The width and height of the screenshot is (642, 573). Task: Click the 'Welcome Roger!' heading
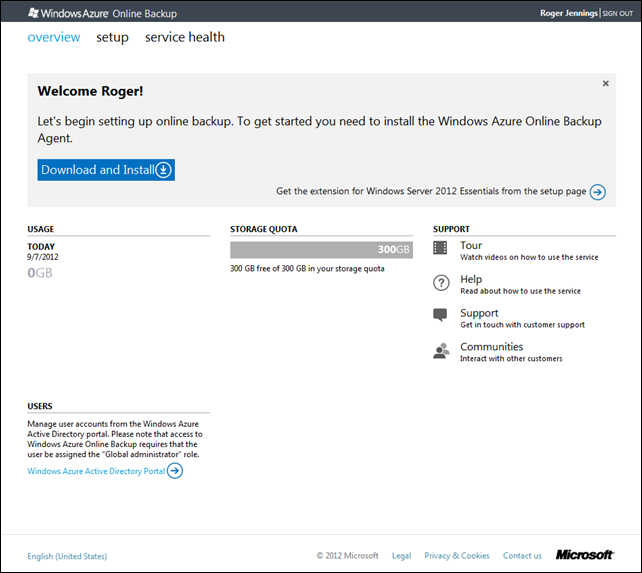point(90,91)
